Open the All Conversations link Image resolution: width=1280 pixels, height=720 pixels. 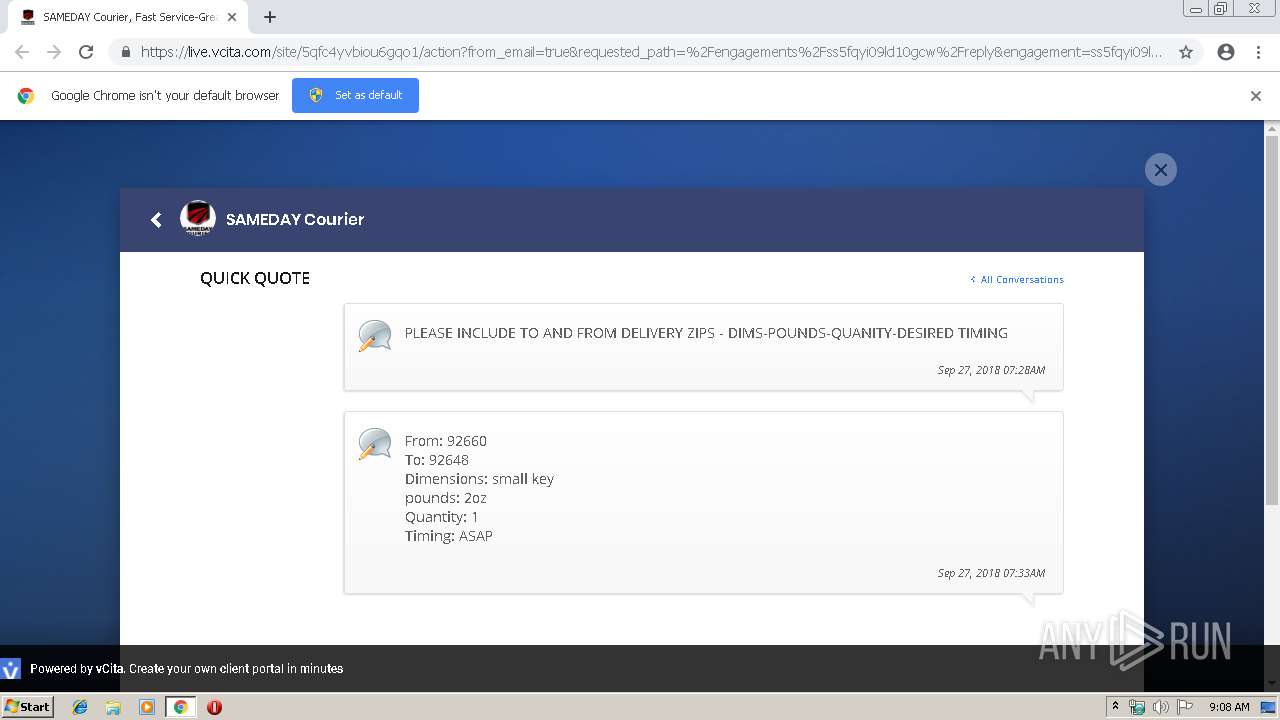click(1017, 279)
